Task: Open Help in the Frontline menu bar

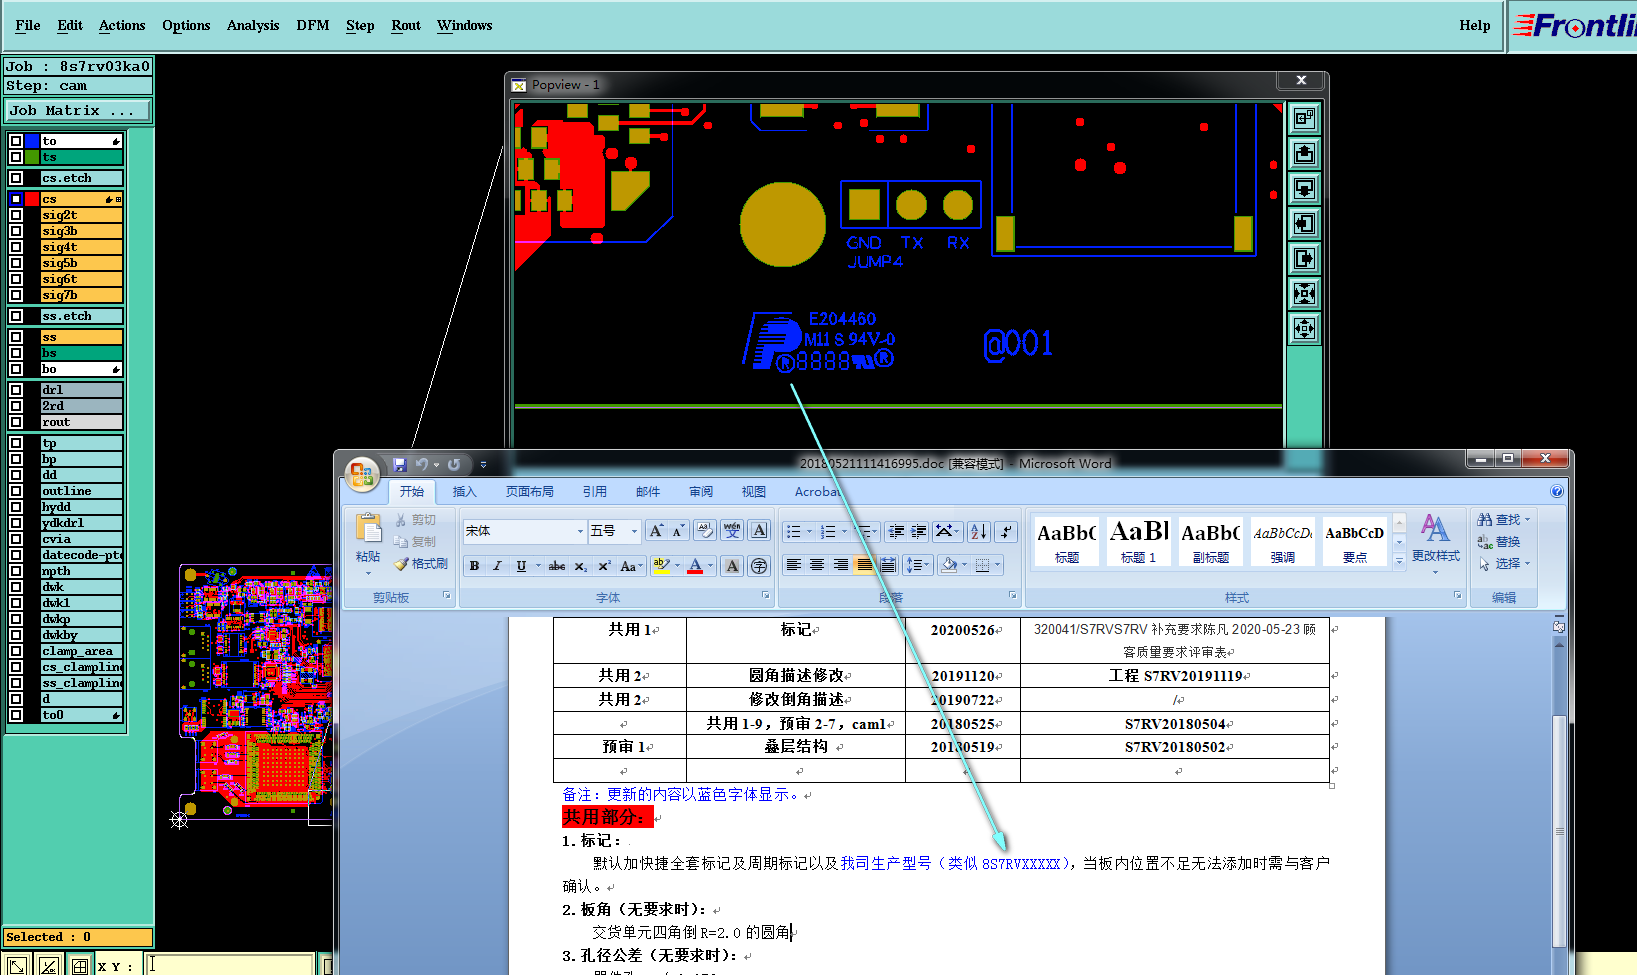Action: pyautogui.click(x=1475, y=25)
